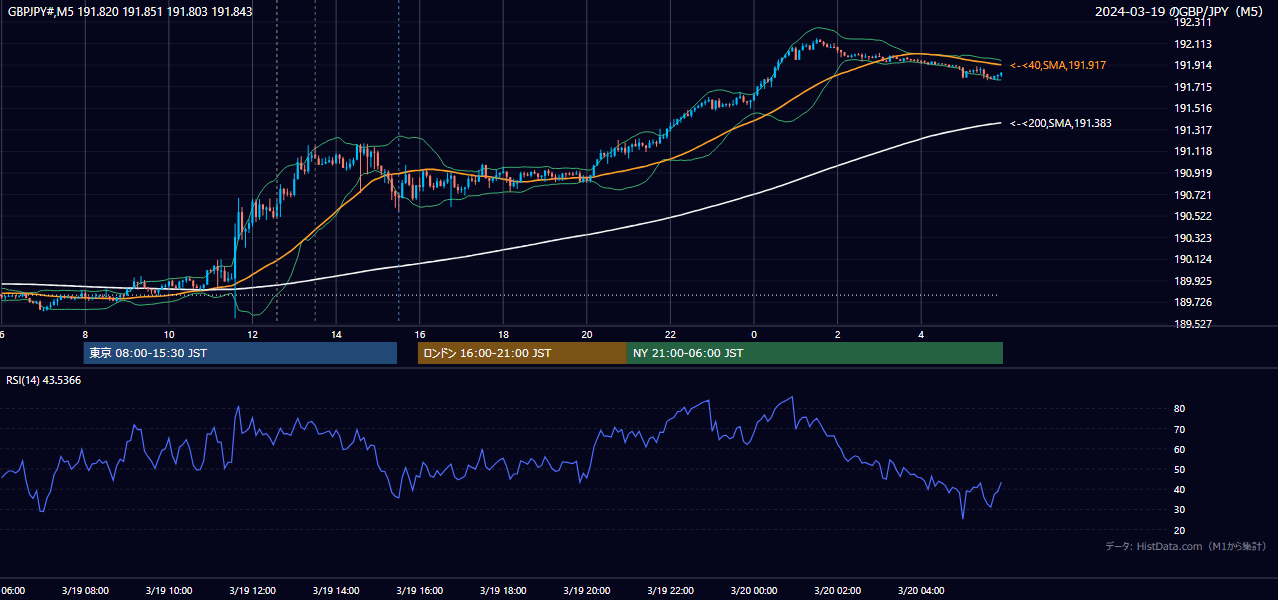1278x600 pixels.
Task: Click RSI scale value 30
Action: click(1180, 510)
